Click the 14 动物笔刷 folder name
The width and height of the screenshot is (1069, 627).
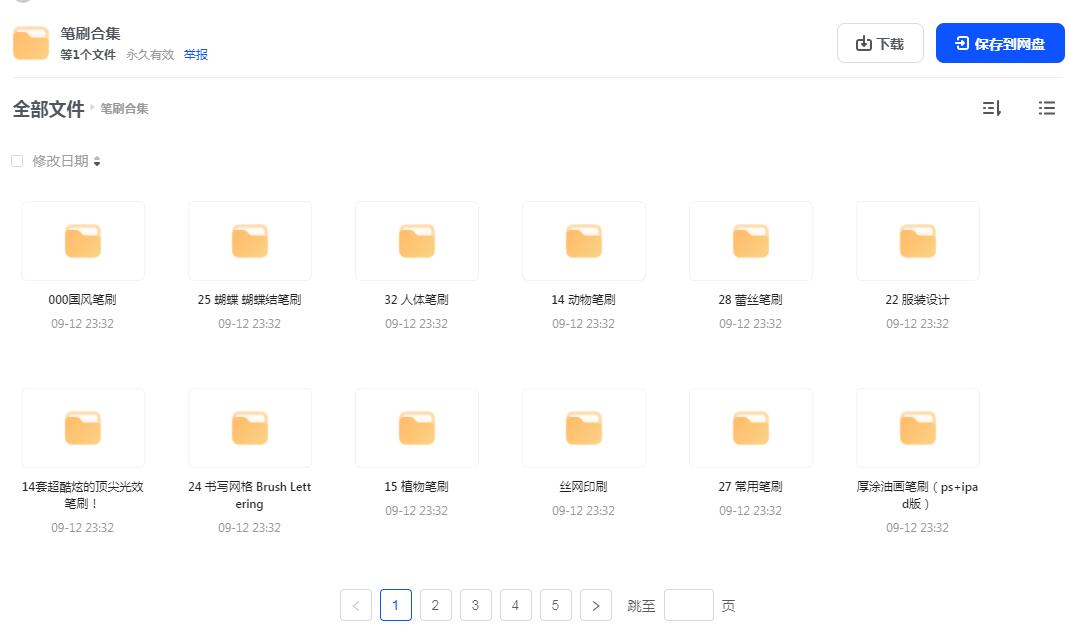(584, 299)
